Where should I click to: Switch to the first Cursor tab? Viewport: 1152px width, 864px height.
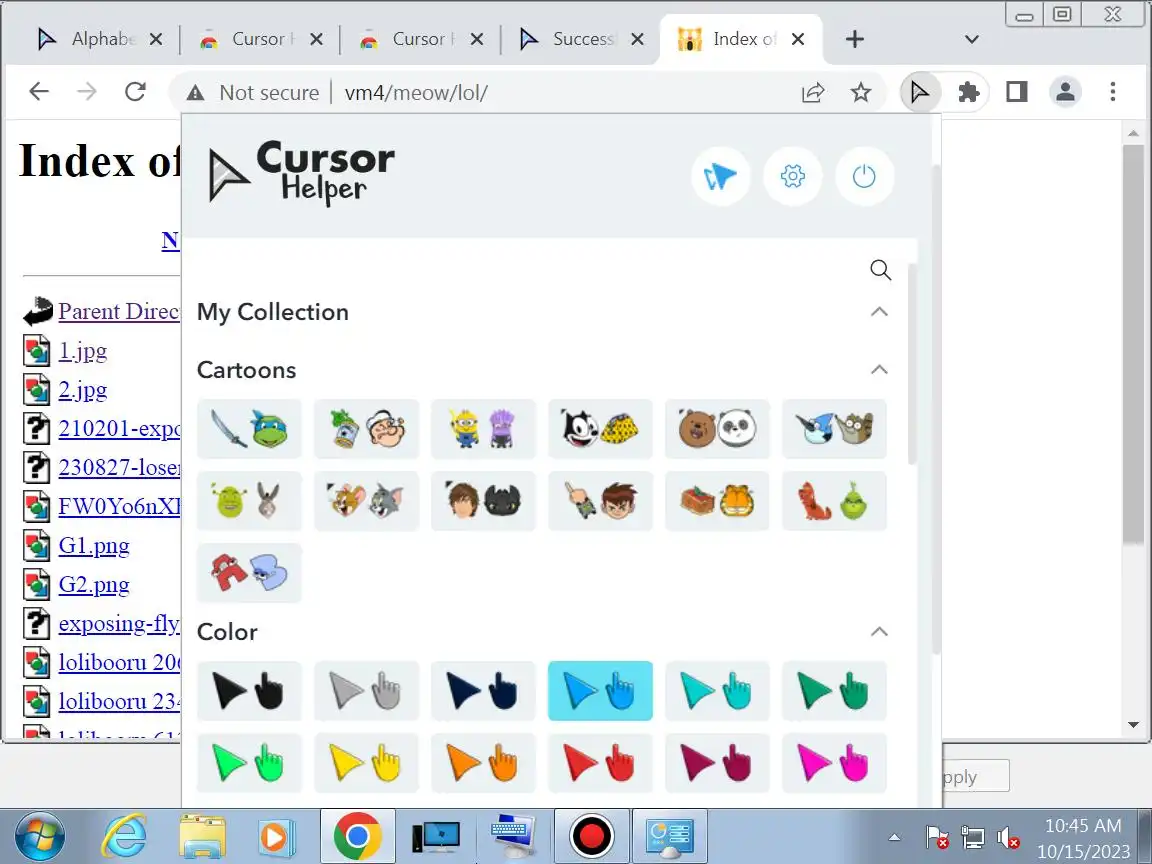[x=259, y=39]
